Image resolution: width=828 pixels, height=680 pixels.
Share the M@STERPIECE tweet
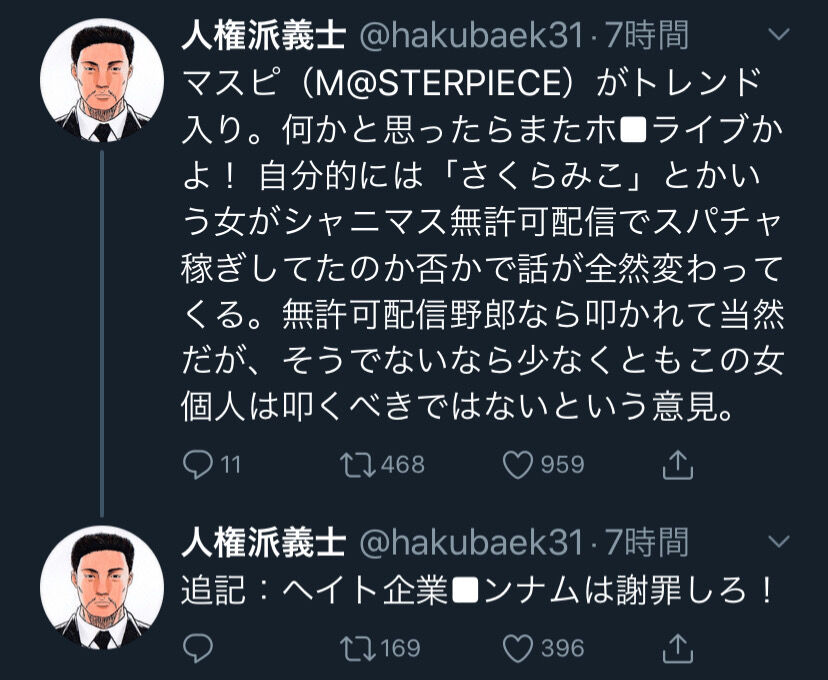coord(678,465)
